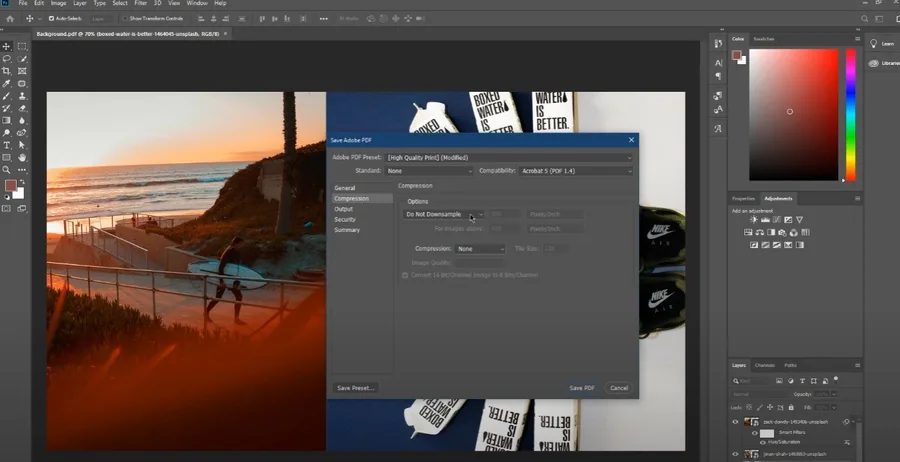
Task: Enable Show Transform Controls checkbox
Action: point(125,18)
